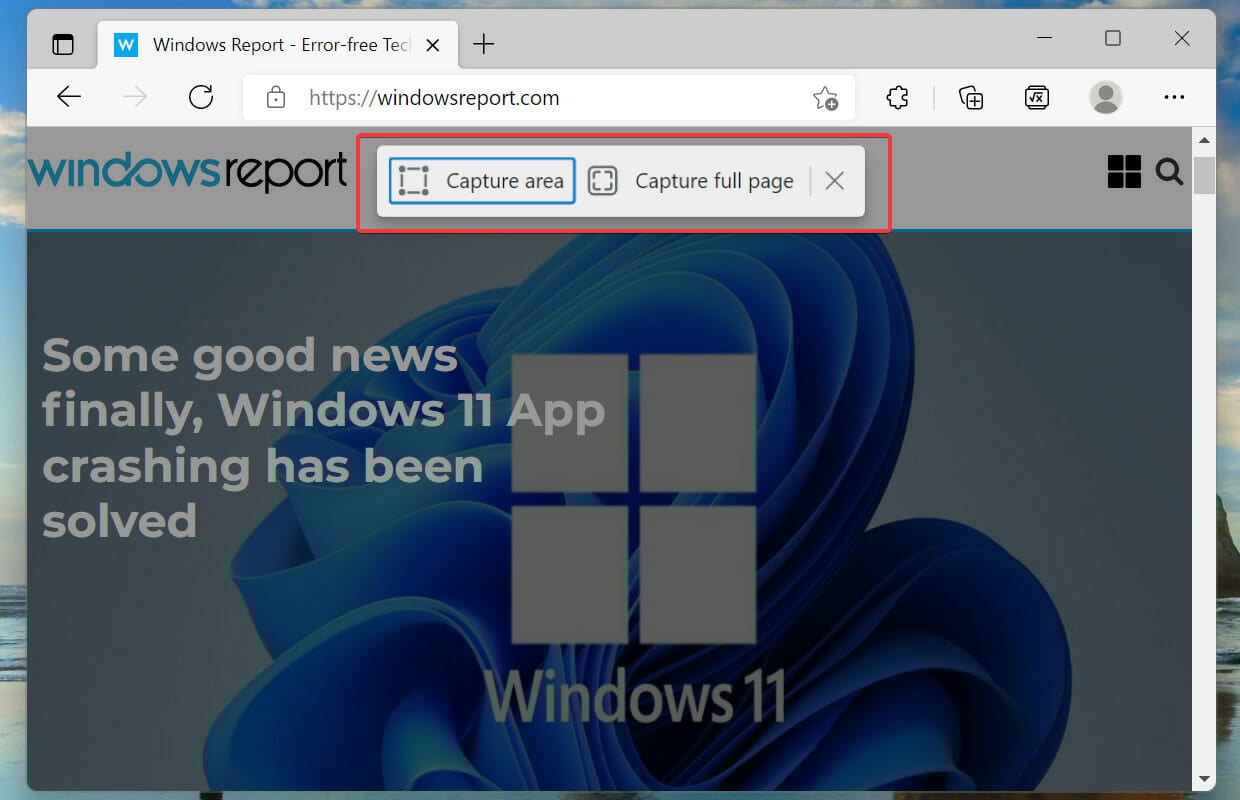Click the address bar URL field
The image size is (1240, 800).
[x=550, y=98]
